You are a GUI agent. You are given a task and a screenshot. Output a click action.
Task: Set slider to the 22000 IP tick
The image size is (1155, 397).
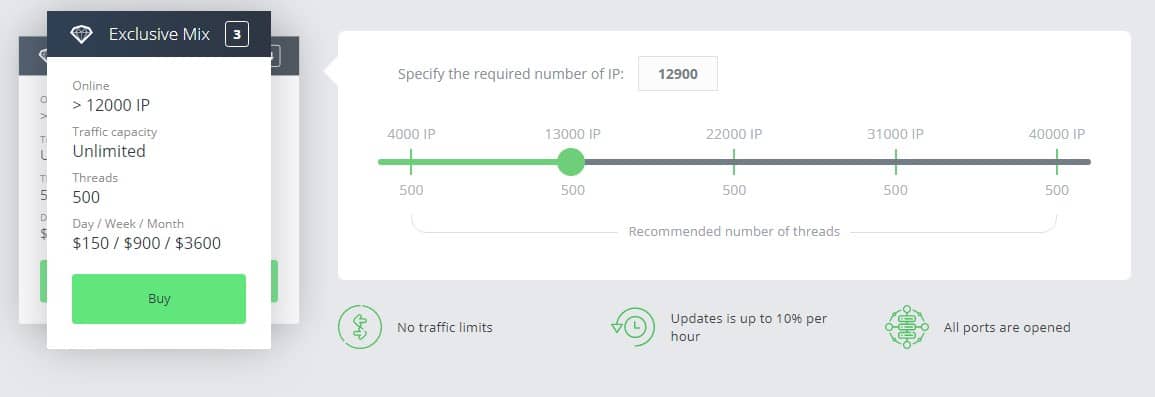pos(734,162)
